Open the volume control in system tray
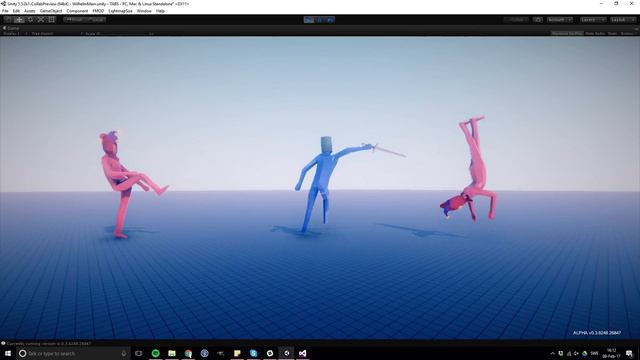This screenshot has height=360, width=640. (x=576, y=353)
